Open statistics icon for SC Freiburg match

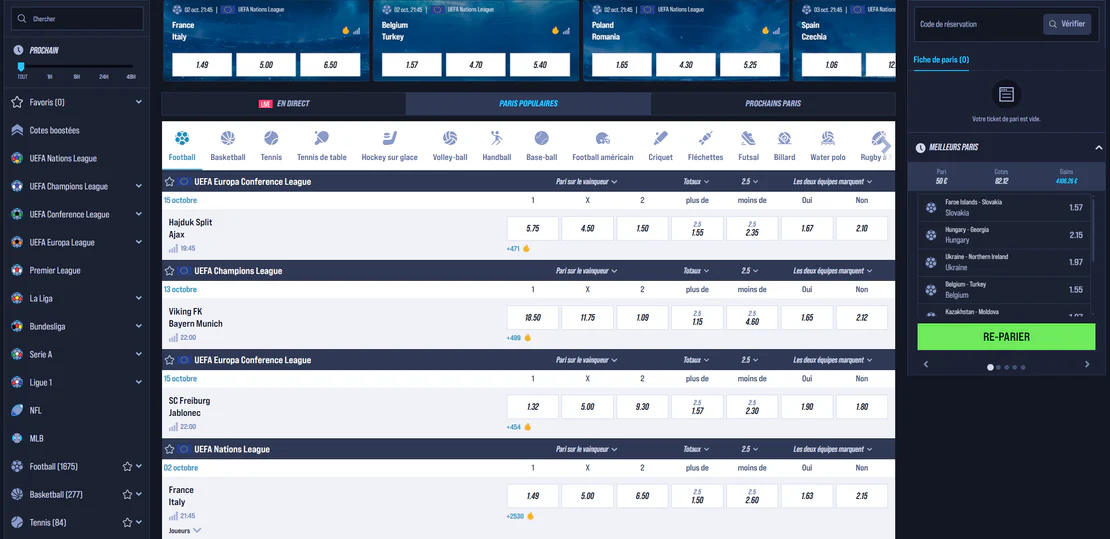tap(173, 427)
